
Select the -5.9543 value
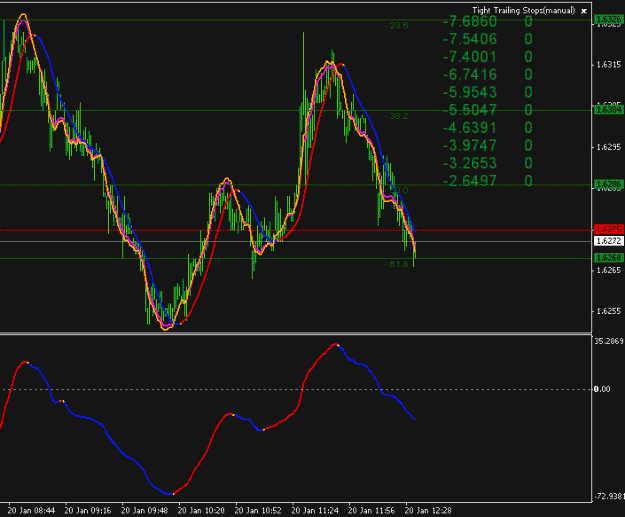point(470,92)
